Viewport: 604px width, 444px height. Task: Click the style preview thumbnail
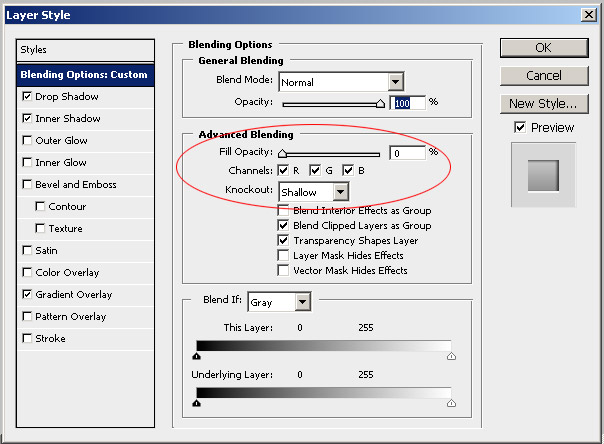[543, 175]
